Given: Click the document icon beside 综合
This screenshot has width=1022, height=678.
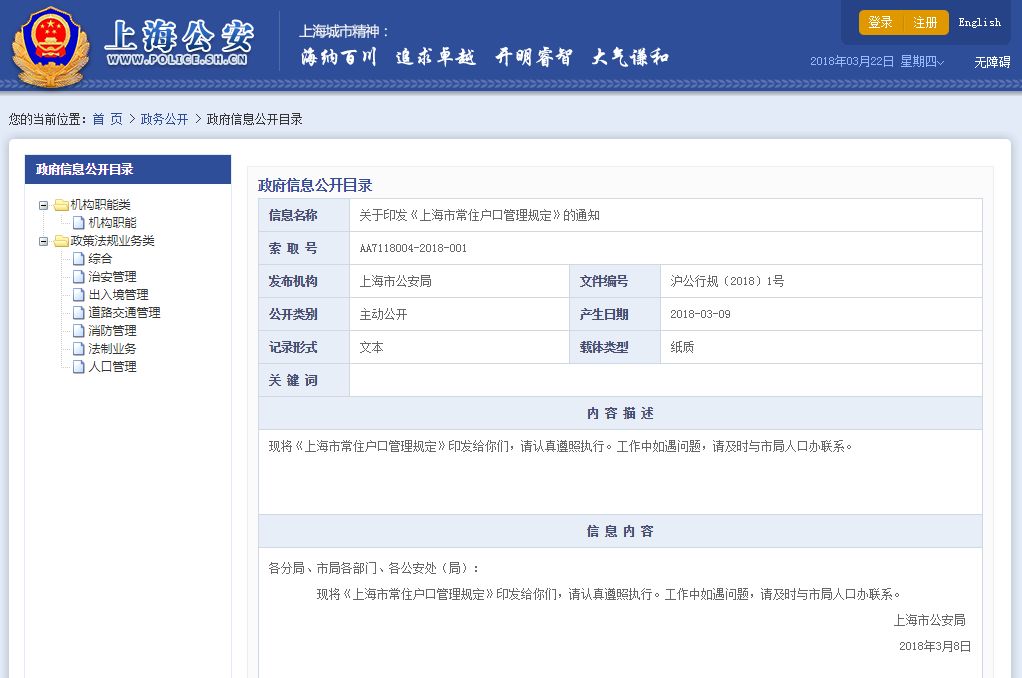Looking at the screenshot, I should click(79, 259).
